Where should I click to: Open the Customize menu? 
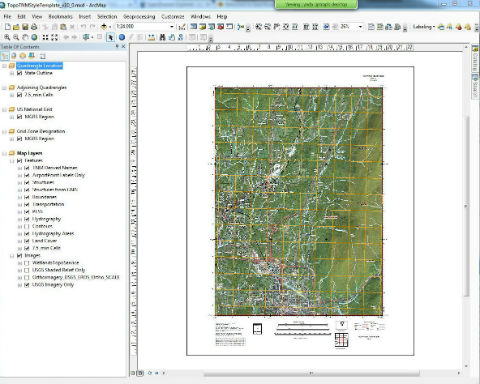click(173, 16)
